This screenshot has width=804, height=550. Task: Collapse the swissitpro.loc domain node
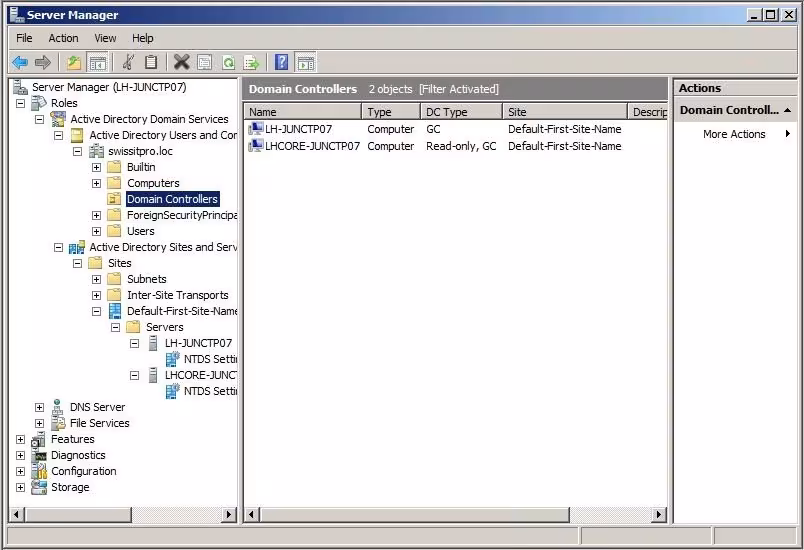pos(78,151)
